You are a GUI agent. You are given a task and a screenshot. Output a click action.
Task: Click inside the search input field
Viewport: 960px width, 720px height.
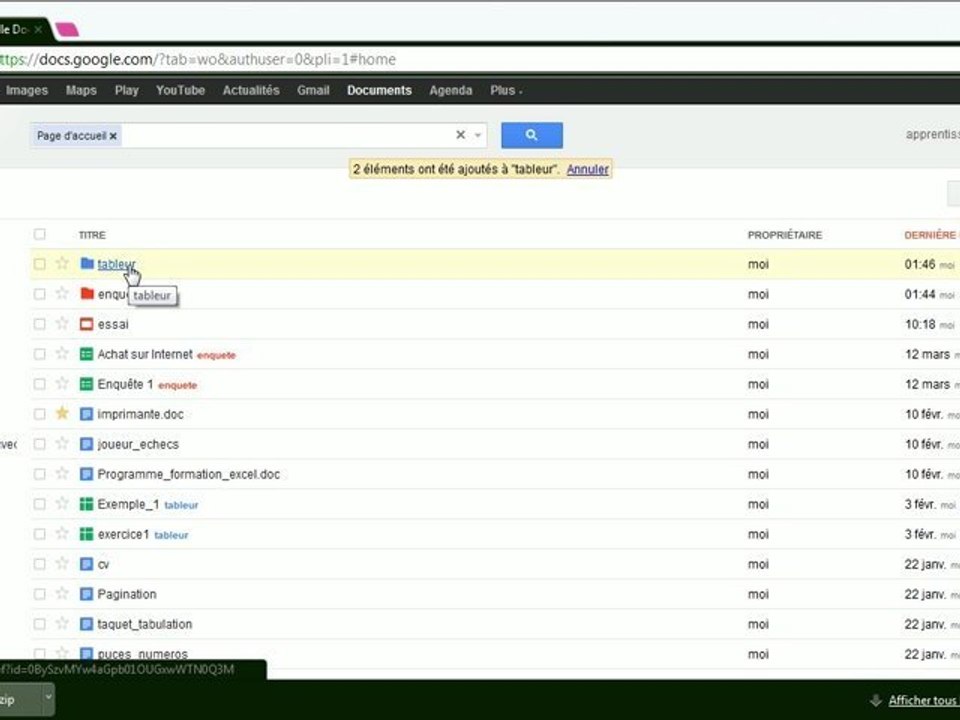(x=287, y=135)
